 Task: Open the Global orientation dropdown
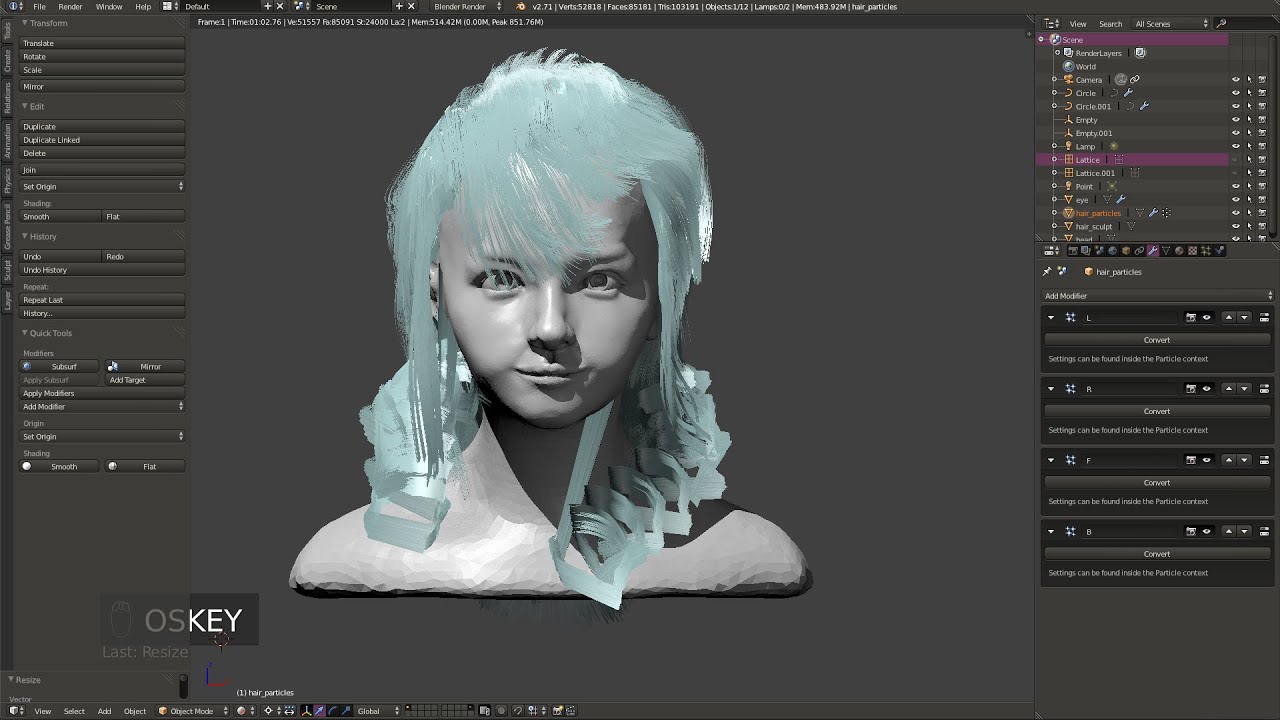click(x=379, y=711)
